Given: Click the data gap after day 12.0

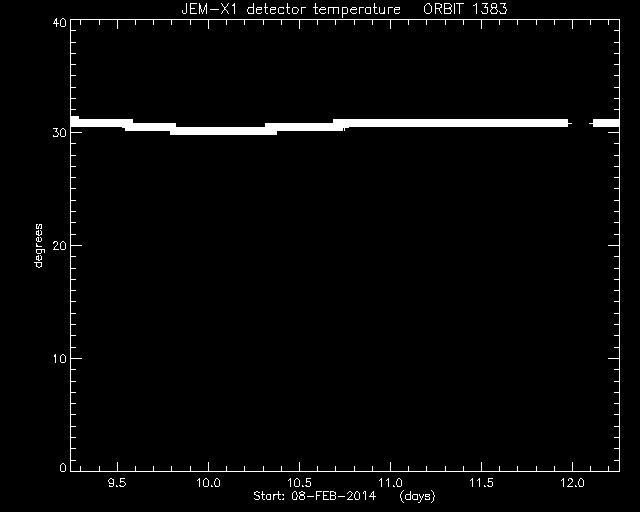Looking at the screenshot, I should coord(580,123).
